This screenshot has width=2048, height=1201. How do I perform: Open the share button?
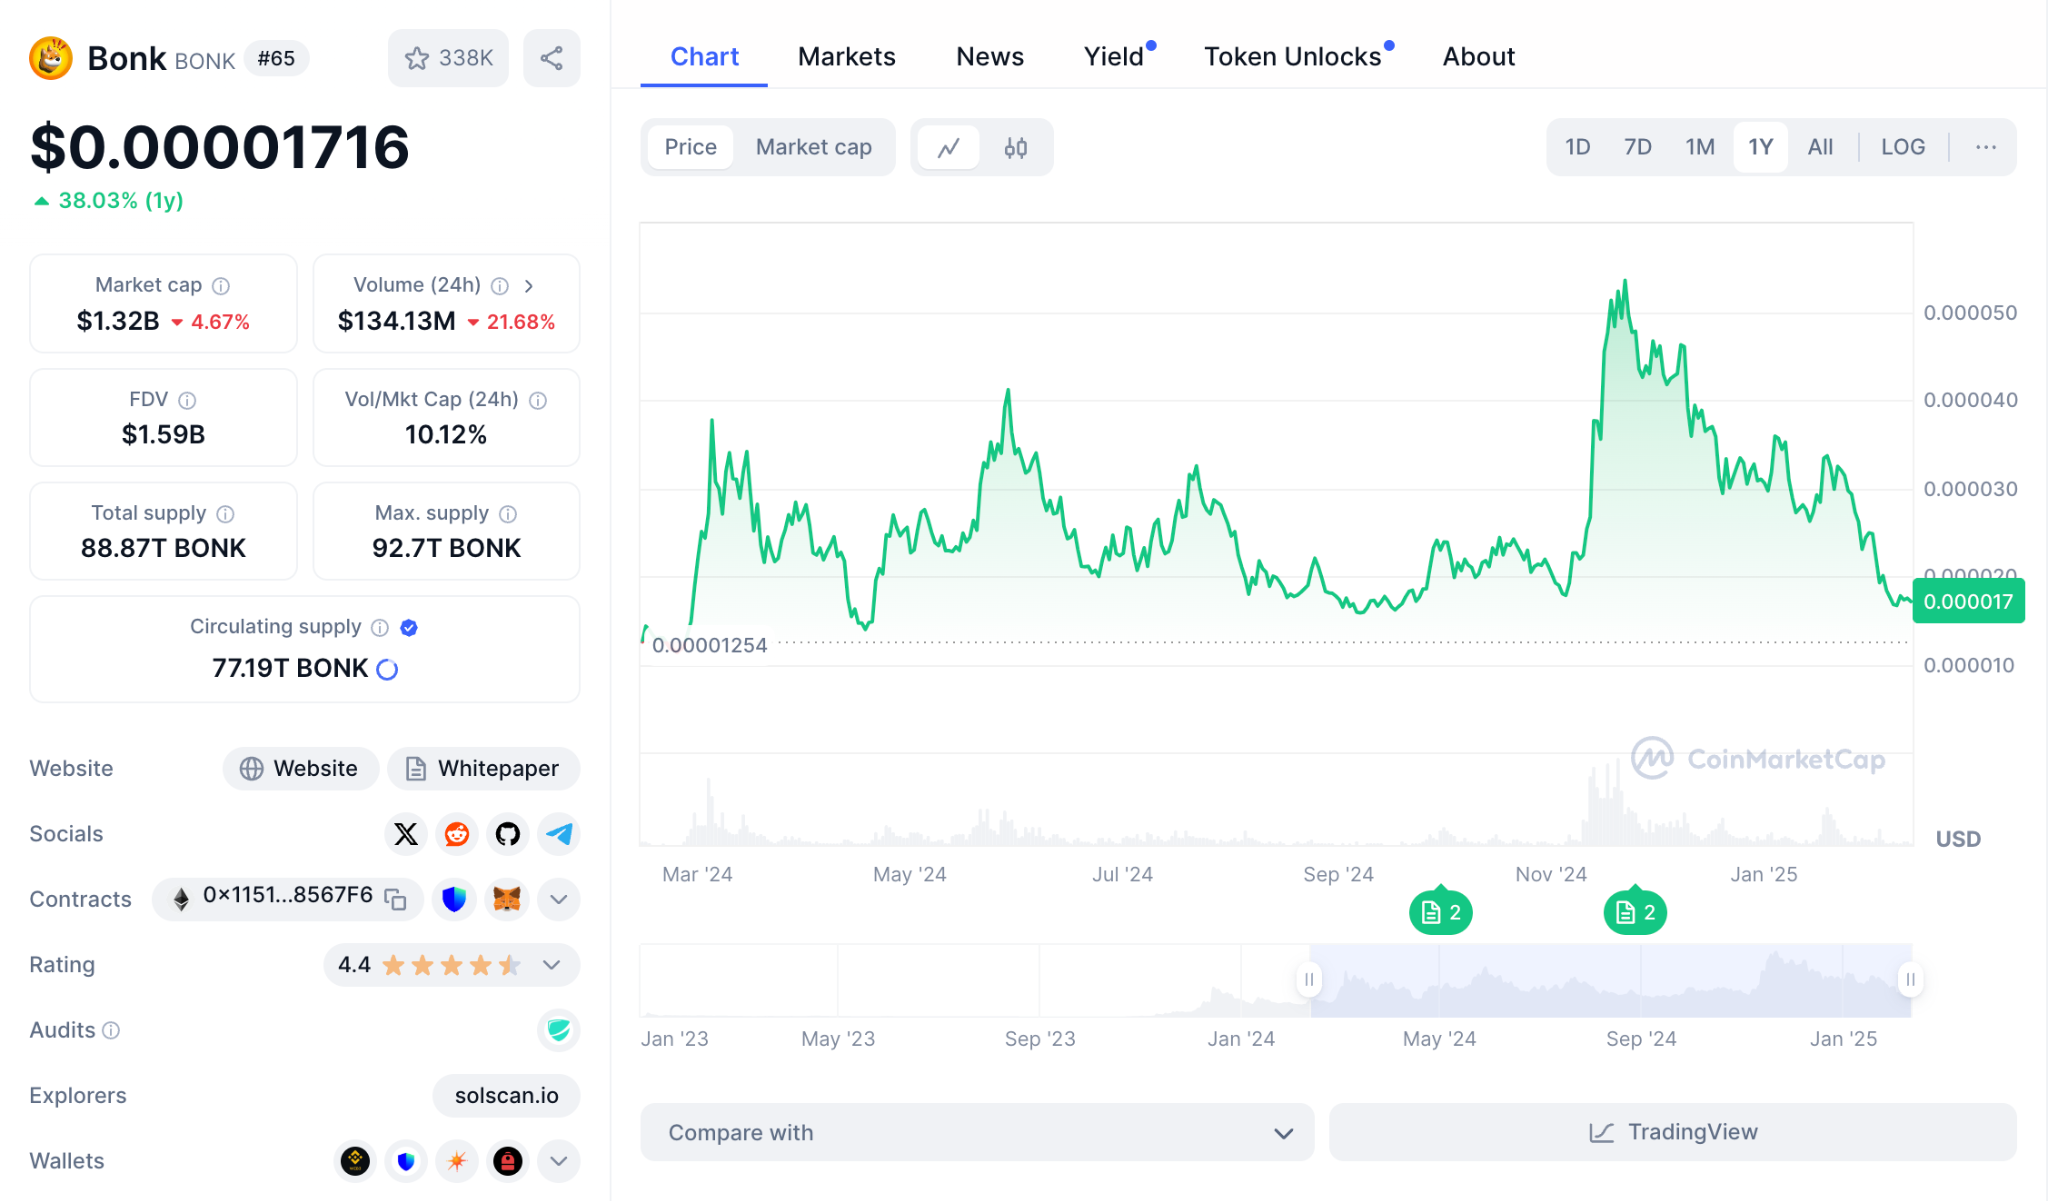551,58
